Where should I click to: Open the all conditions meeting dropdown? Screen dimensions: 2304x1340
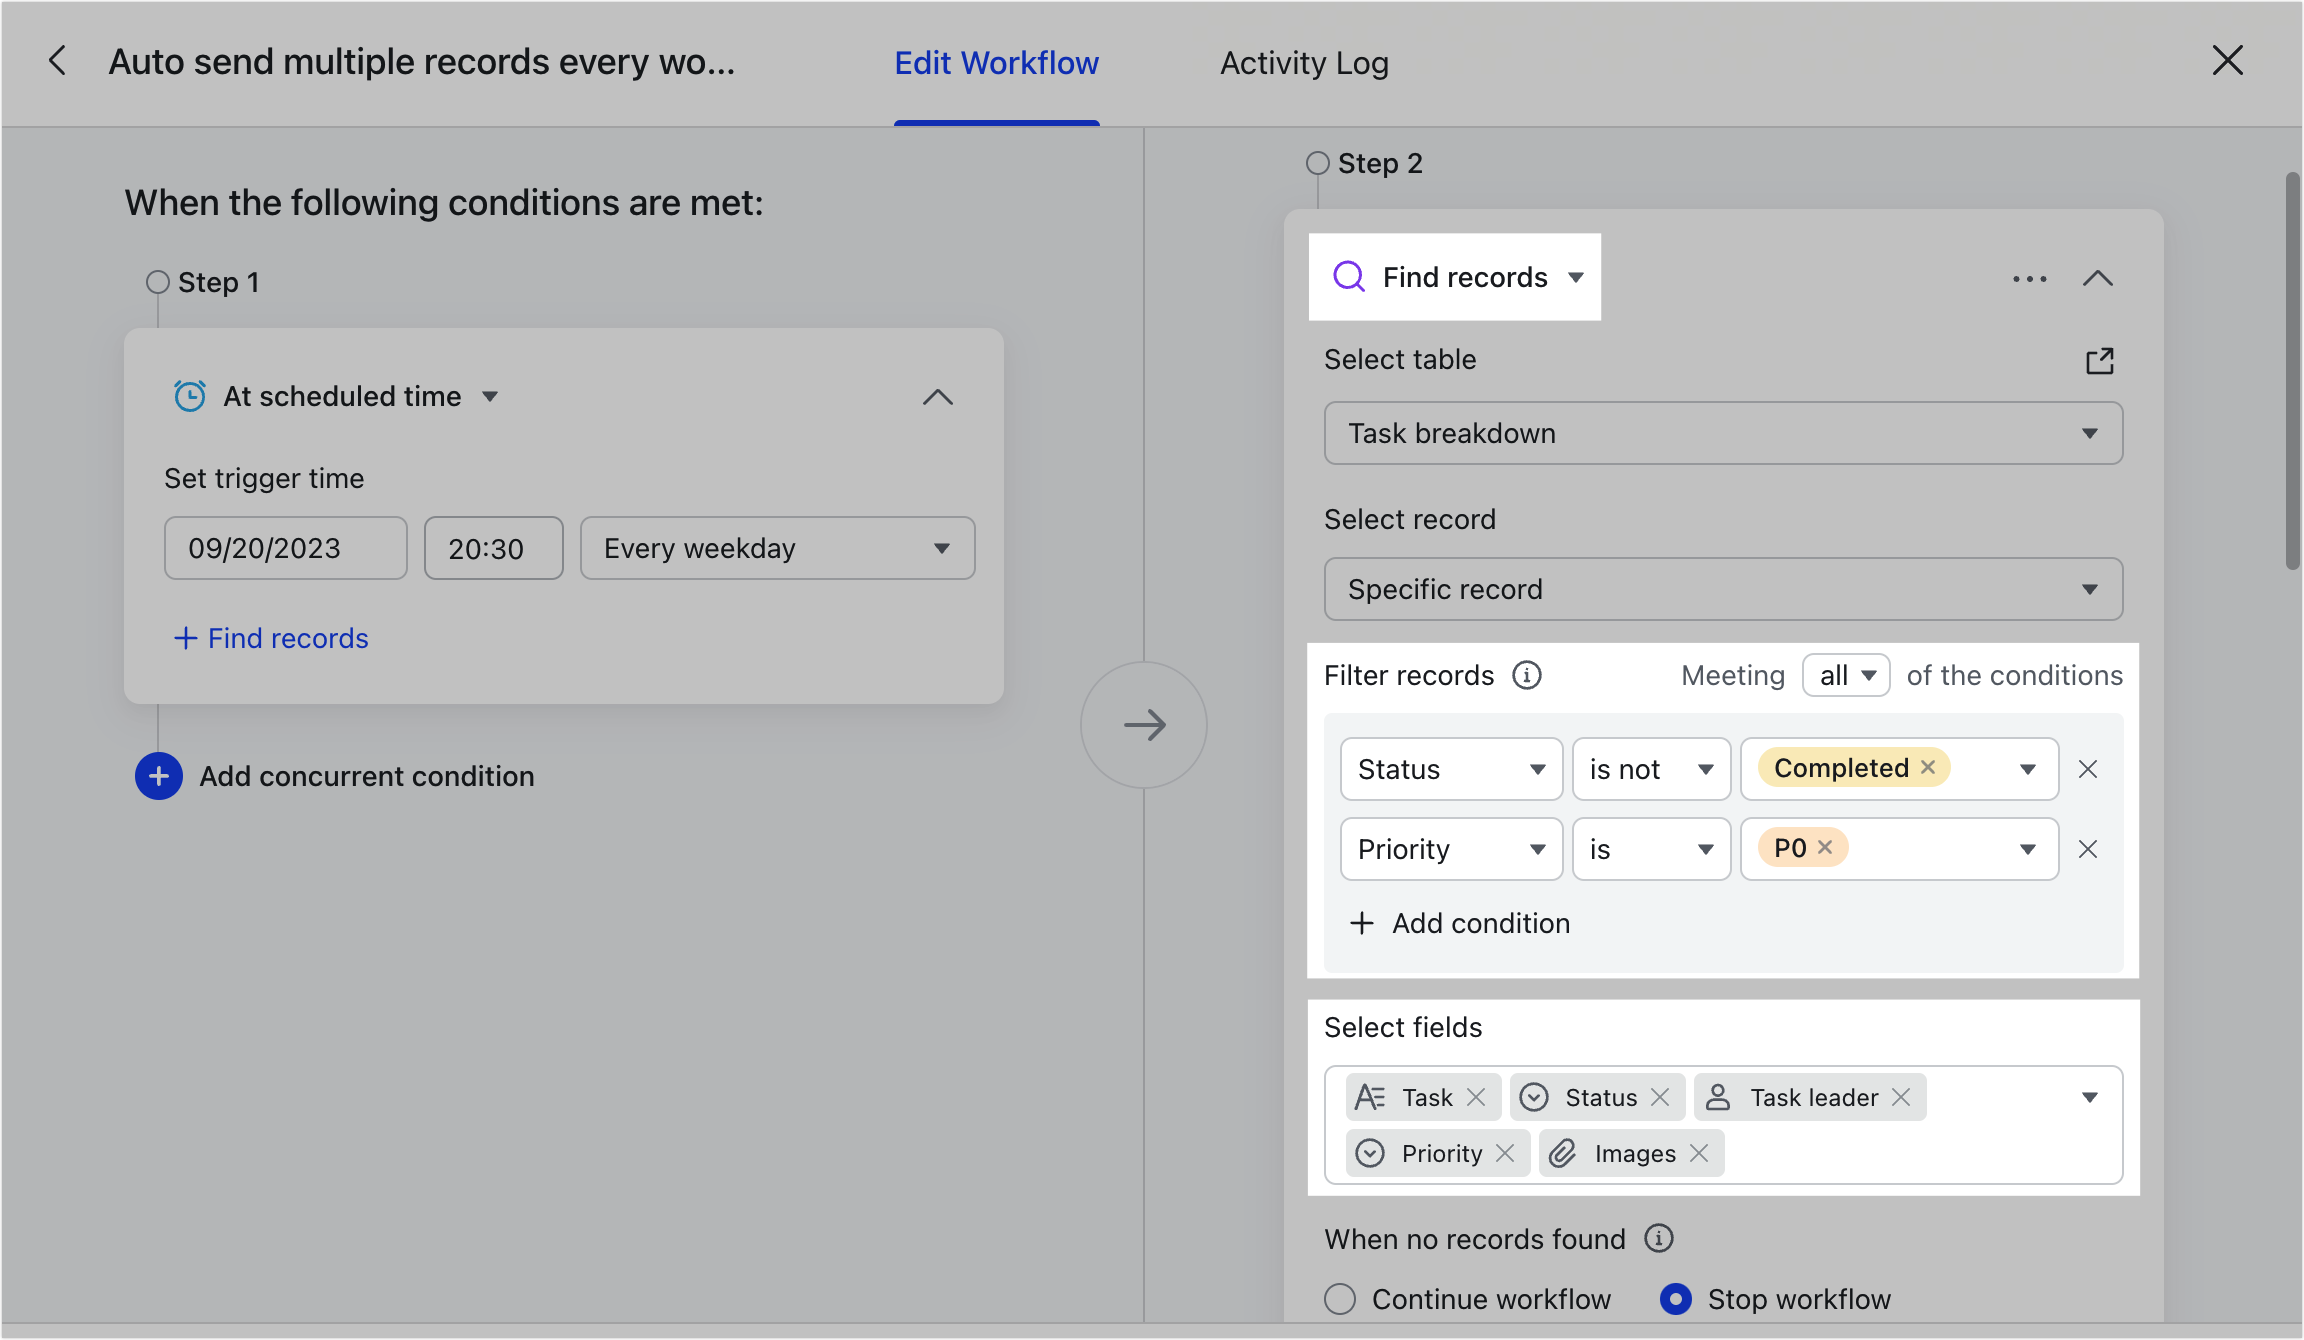tap(1845, 675)
